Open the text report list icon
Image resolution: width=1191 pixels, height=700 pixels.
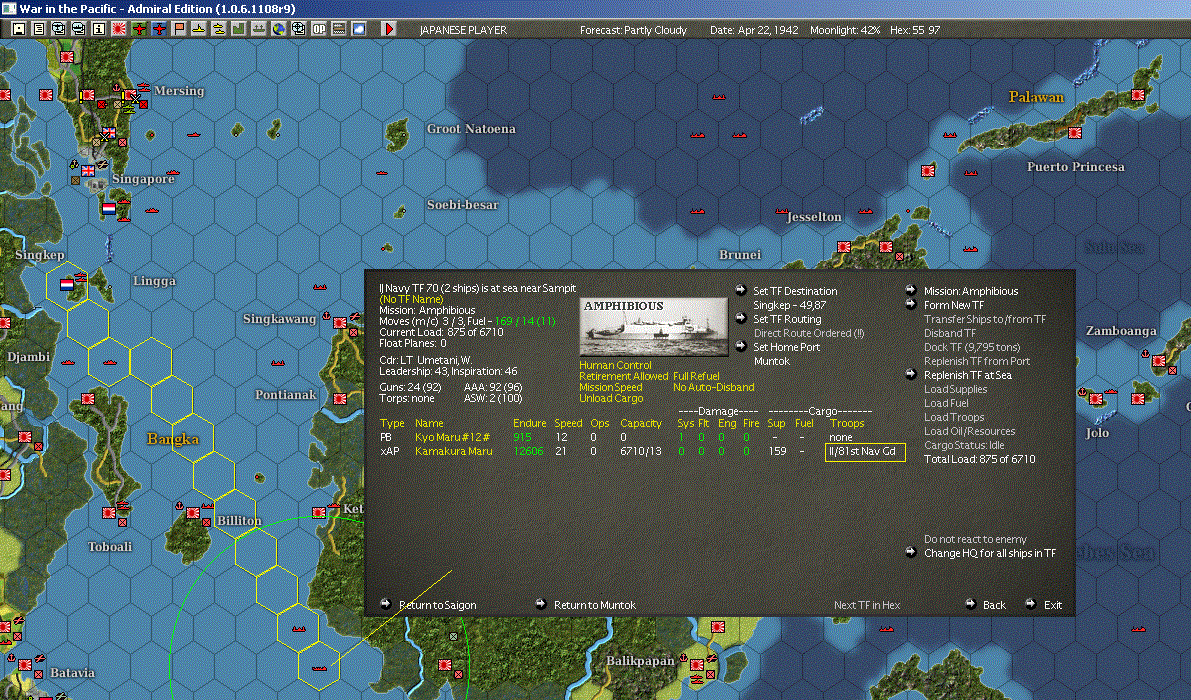tap(38, 29)
